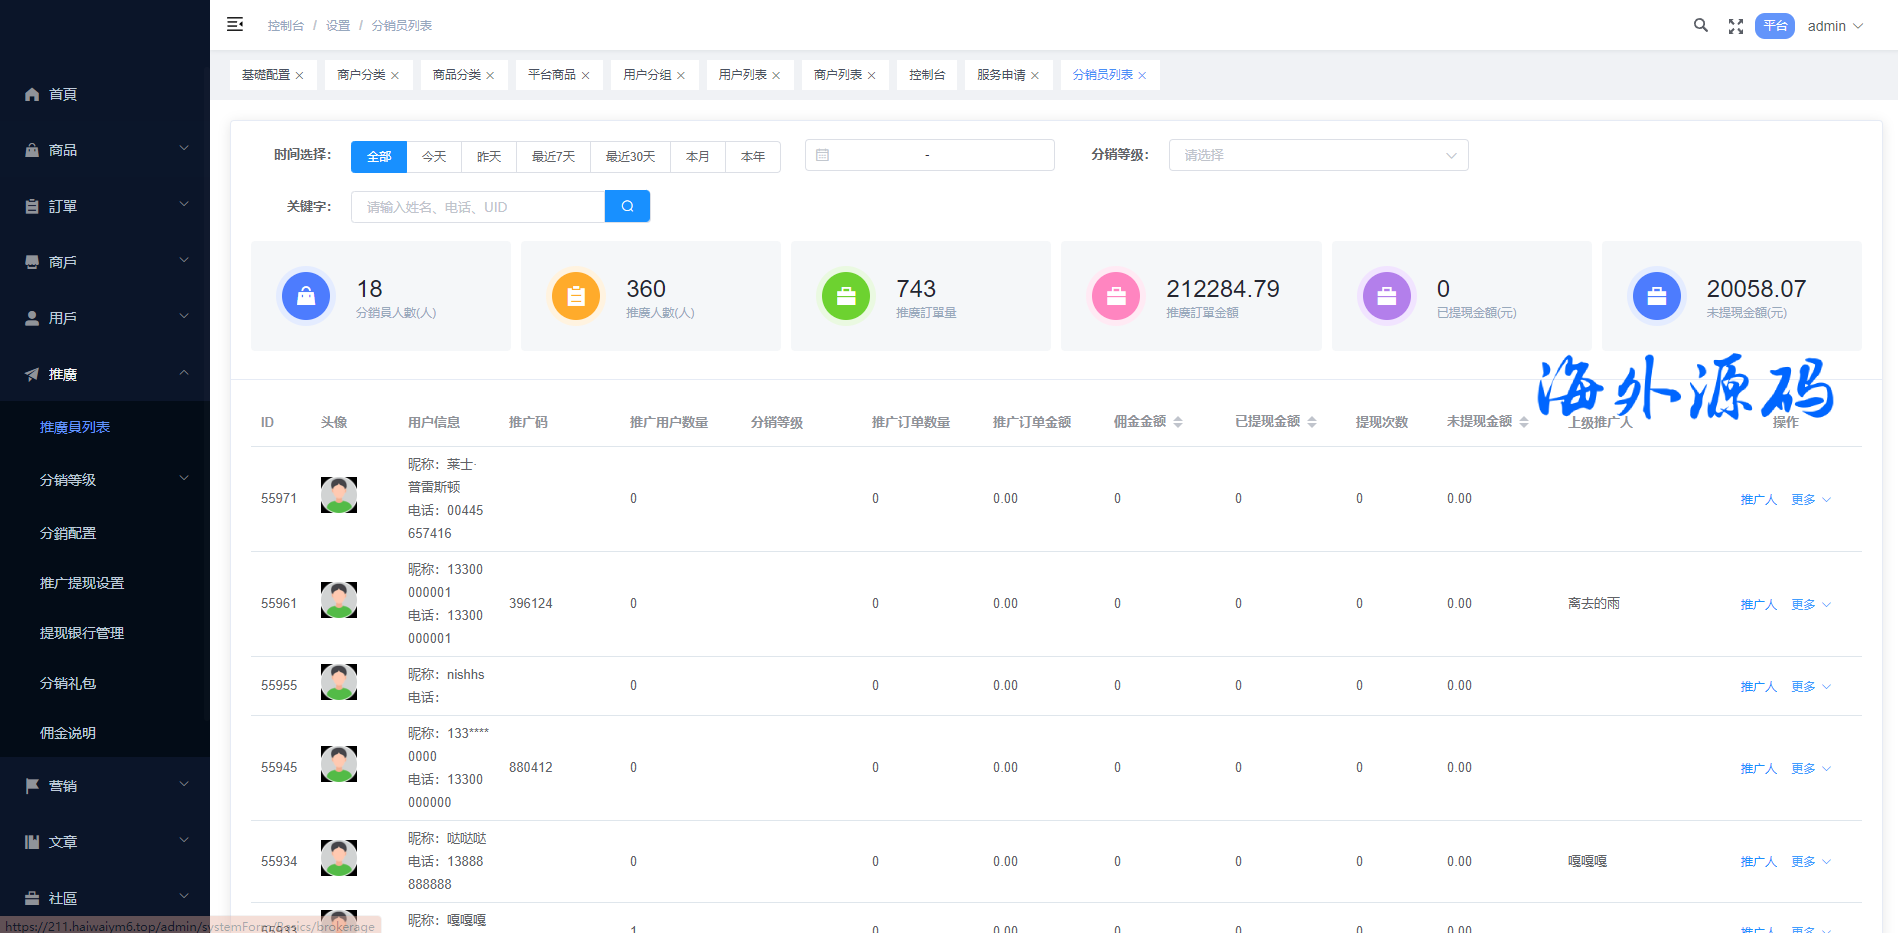Open the header search icon
The width and height of the screenshot is (1898, 933).
1700,25
